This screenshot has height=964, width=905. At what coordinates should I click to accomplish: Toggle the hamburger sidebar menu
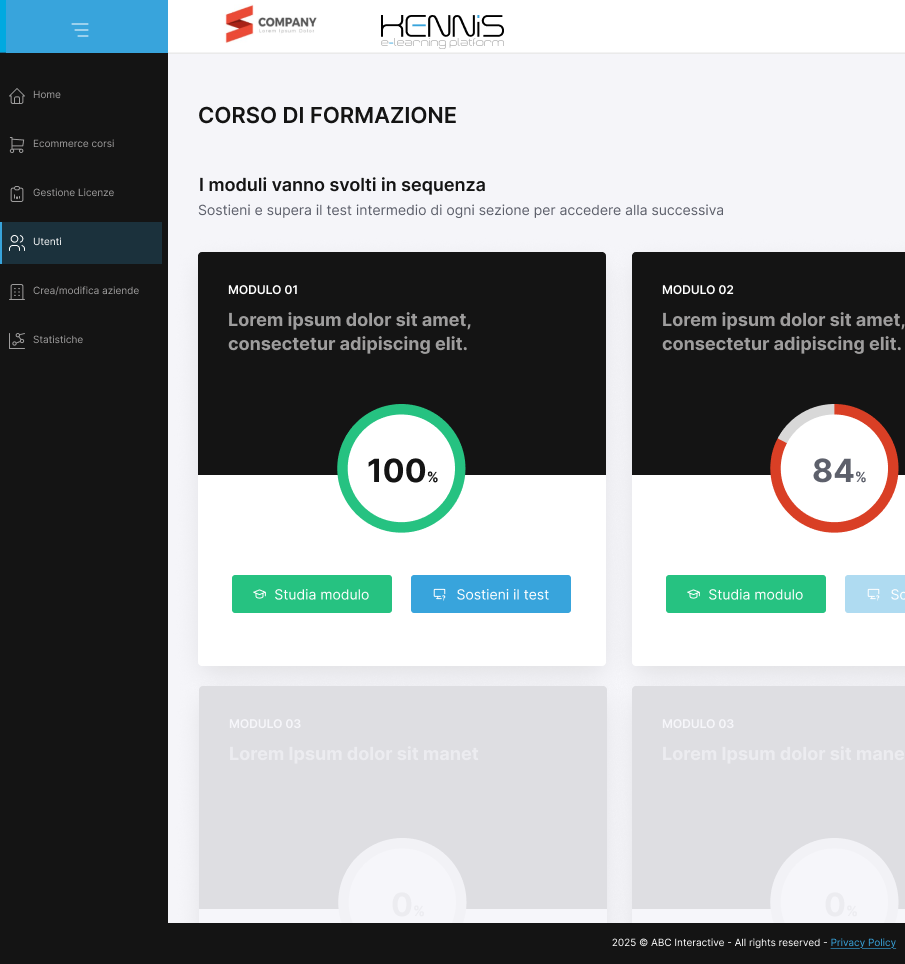coord(81,30)
